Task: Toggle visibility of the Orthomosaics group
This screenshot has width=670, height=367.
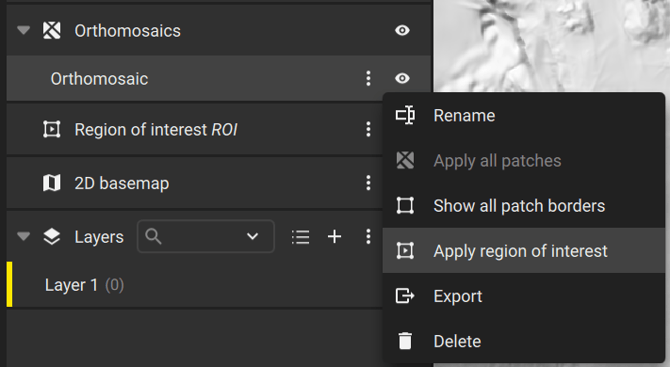Action: click(402, 30)
